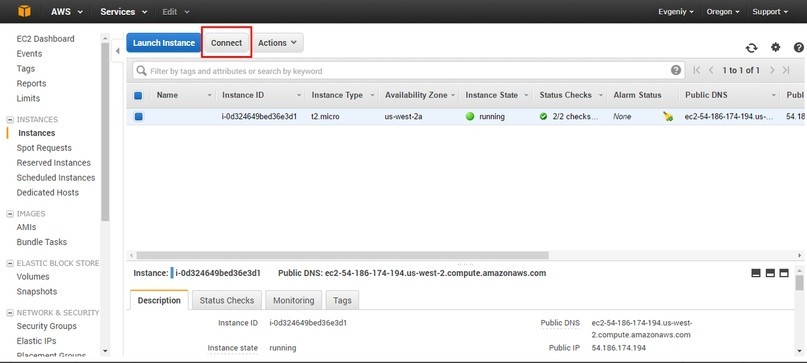807x363 pixels.
Task: Open Scheduled Instances page
Action: pyautogui.click(x=56, y=178)
